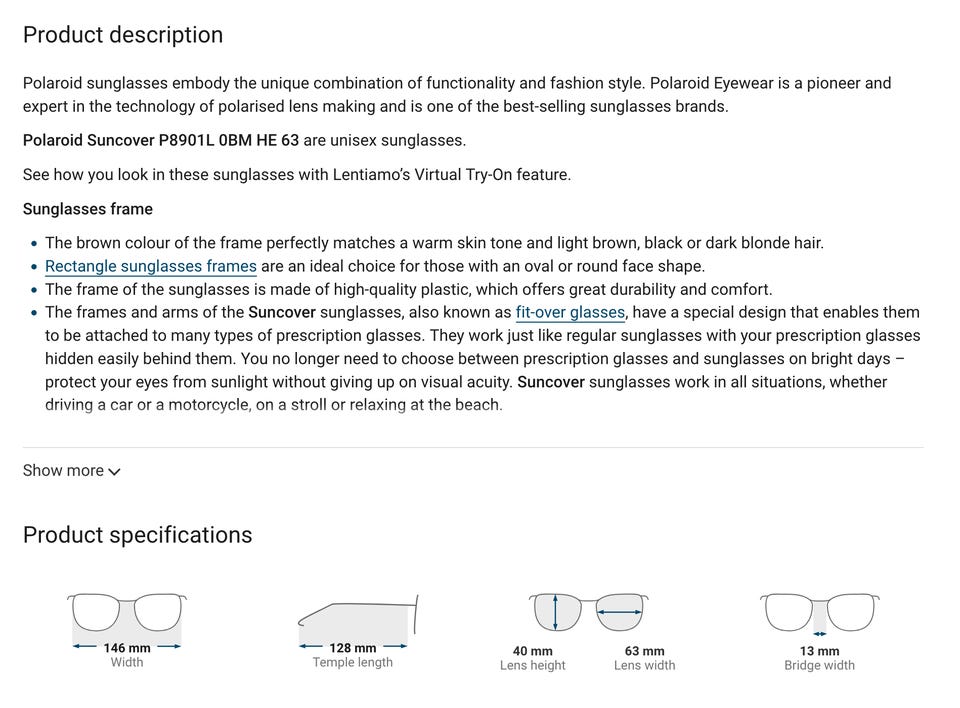This screenshot has height=708, width=960.
Task: Click the 146 mm width value
Action: coord(127,648)
